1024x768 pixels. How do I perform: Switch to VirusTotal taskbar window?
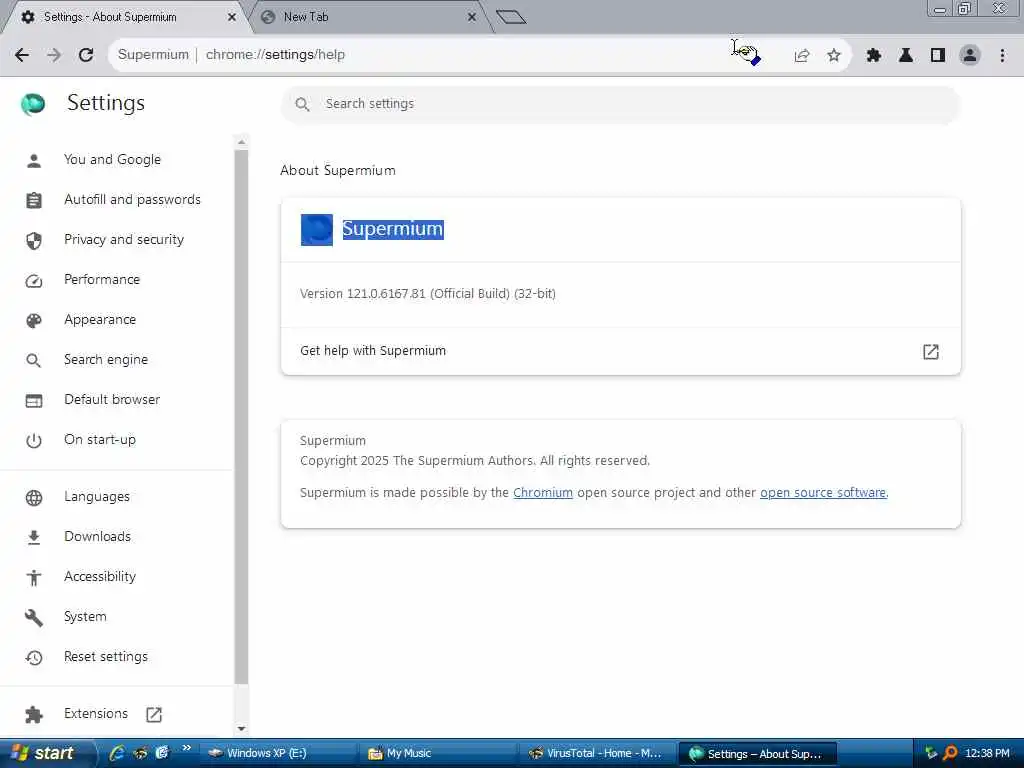point(598,754)
